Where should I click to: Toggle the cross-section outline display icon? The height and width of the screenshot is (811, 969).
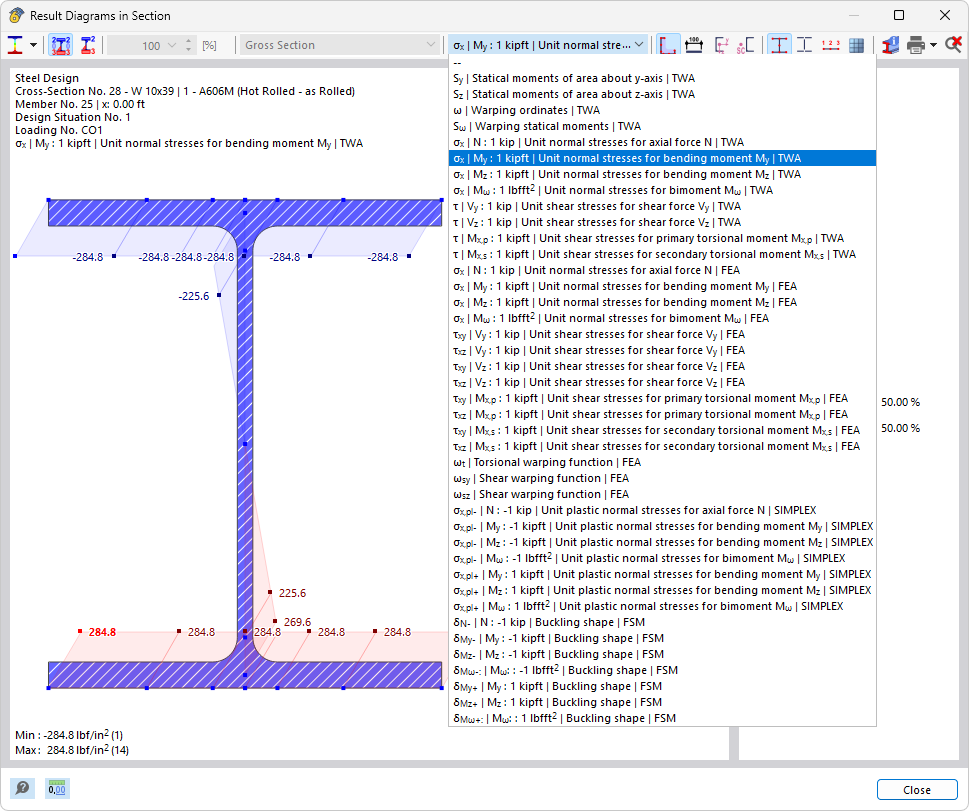pyautogui.click(x=667, y=45)
